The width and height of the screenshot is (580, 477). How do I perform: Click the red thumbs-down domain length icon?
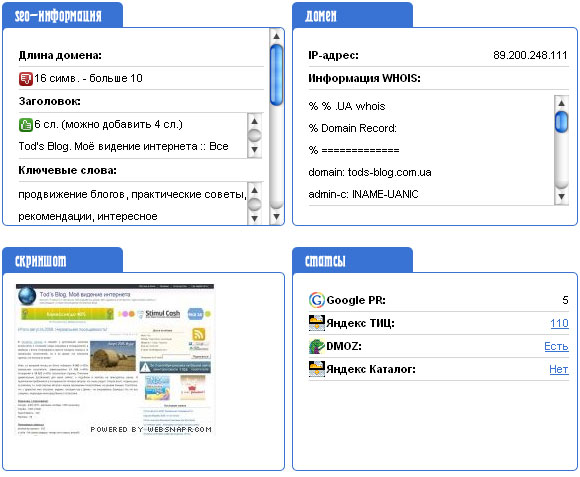[x=26, y=79]
